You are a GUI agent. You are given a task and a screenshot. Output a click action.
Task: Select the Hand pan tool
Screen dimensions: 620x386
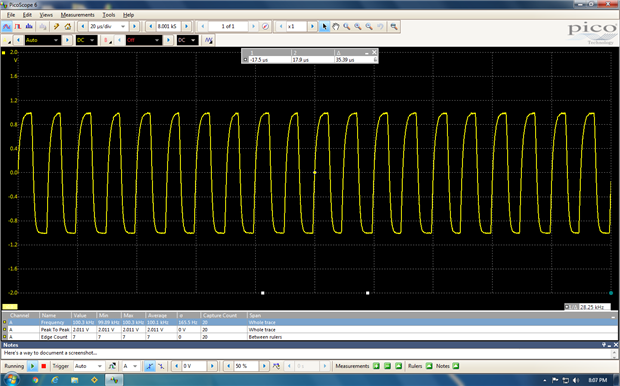click(335, 26)
